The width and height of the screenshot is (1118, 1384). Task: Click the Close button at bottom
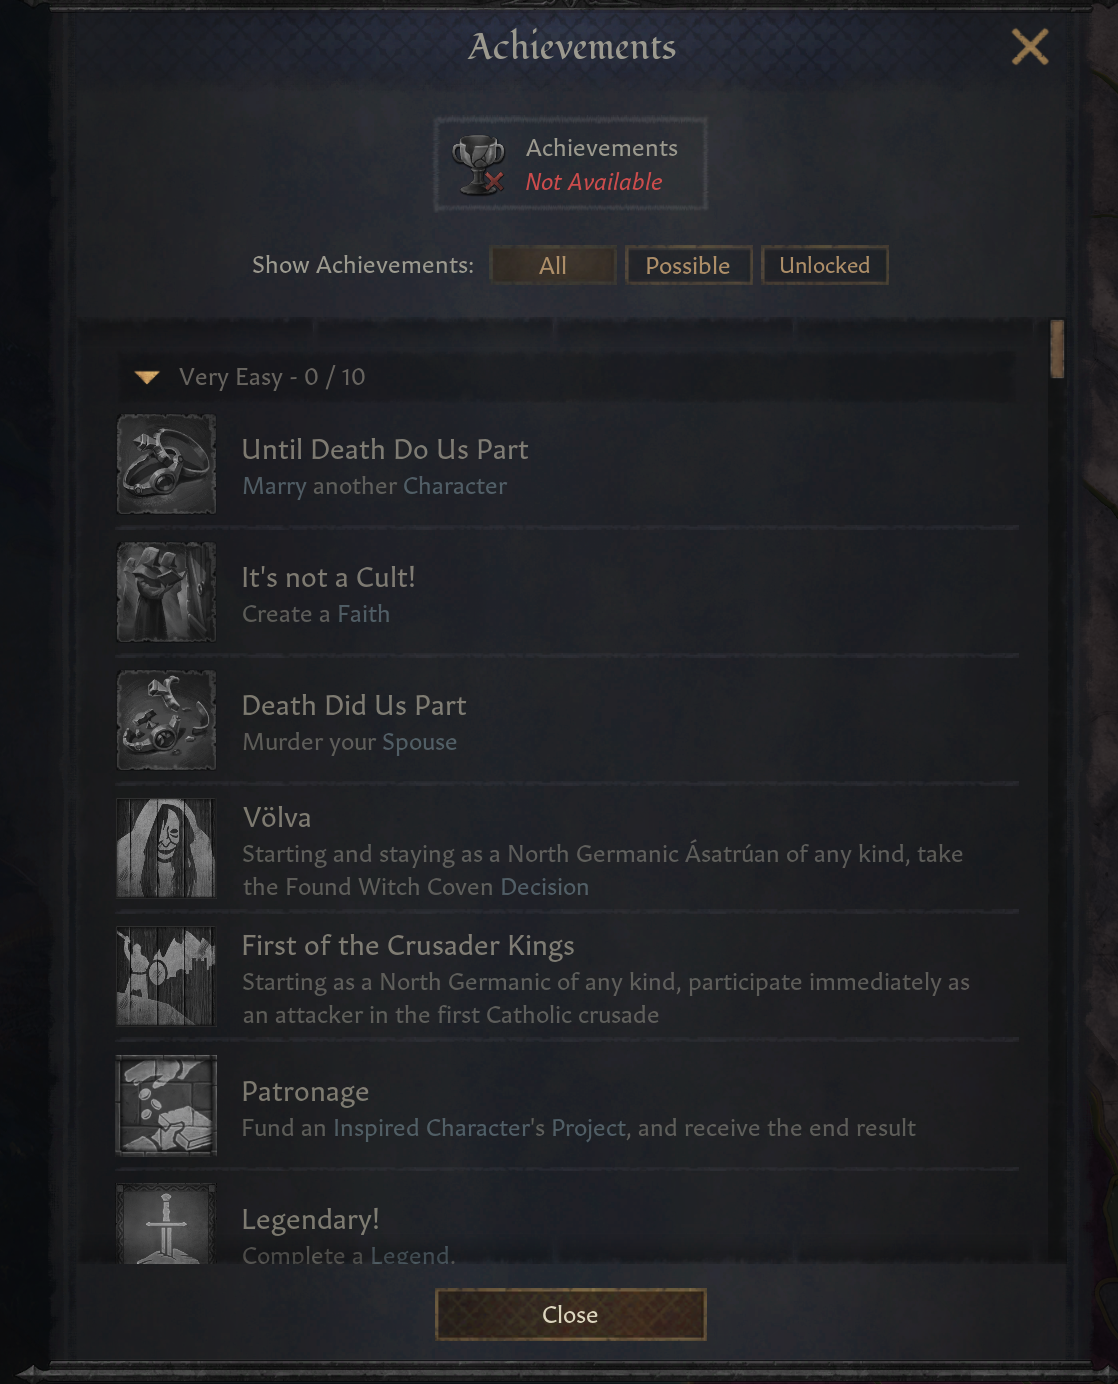point(571,1315)
